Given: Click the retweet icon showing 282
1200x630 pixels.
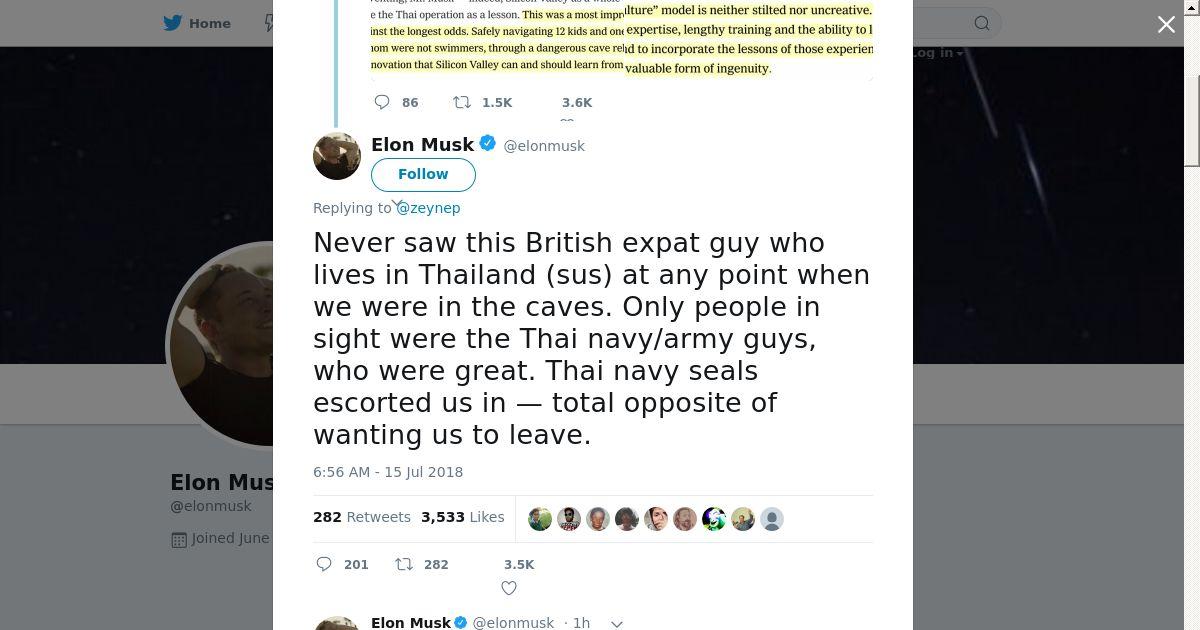Looking at the screenshot, I should pos(404,564).
